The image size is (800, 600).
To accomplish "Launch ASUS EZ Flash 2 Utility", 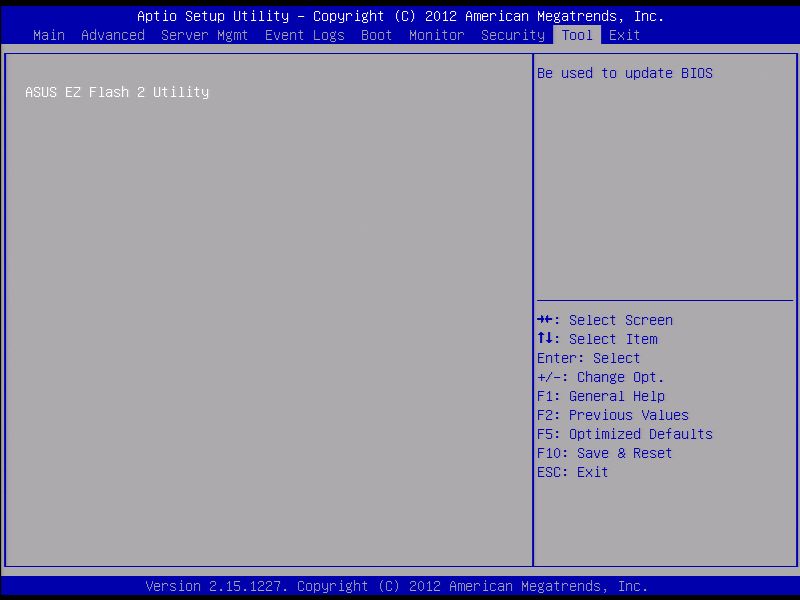I will 117,92.
